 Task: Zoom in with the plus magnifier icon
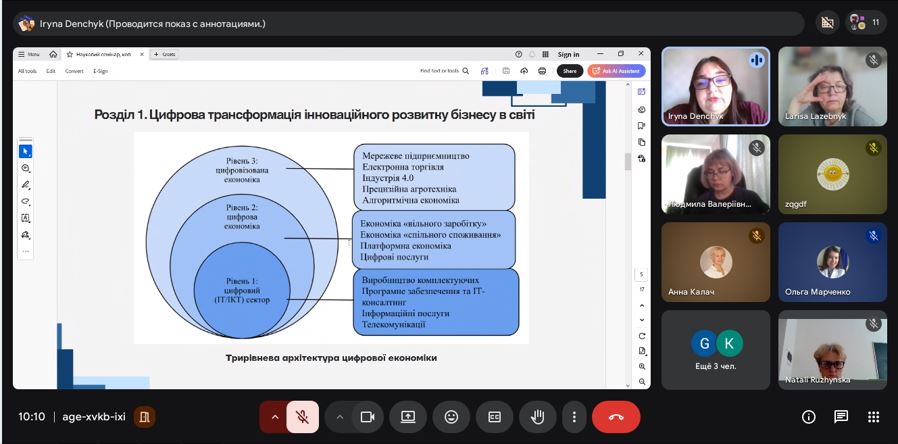(641, 367)
